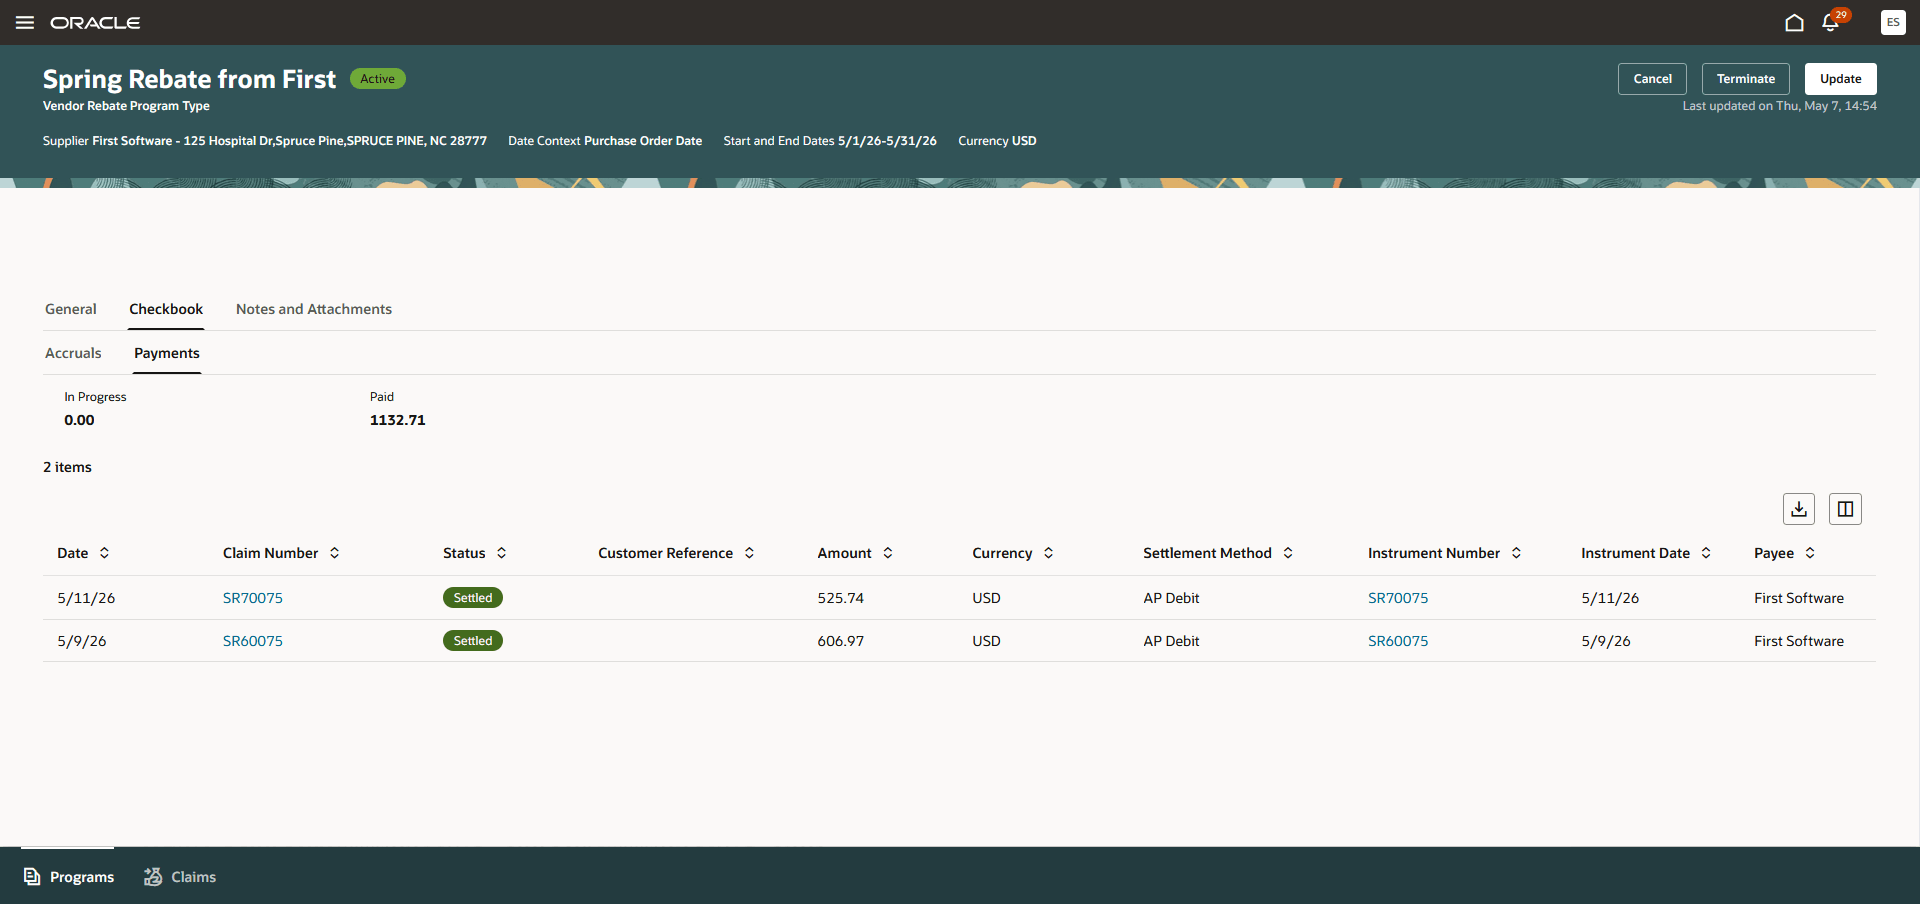Image resolution: width=1920 pixels, height=904 pixels.
Task: Click the Status column header text
Action: click(464, 553)
